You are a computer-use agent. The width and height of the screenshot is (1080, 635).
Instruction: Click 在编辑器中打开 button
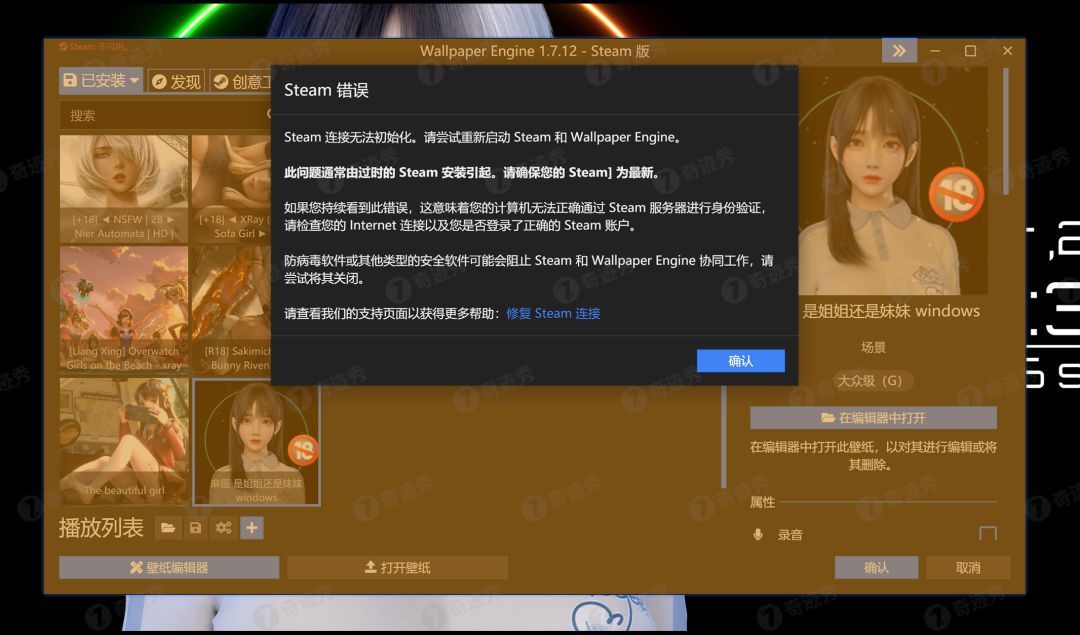[x=873, y=417]
